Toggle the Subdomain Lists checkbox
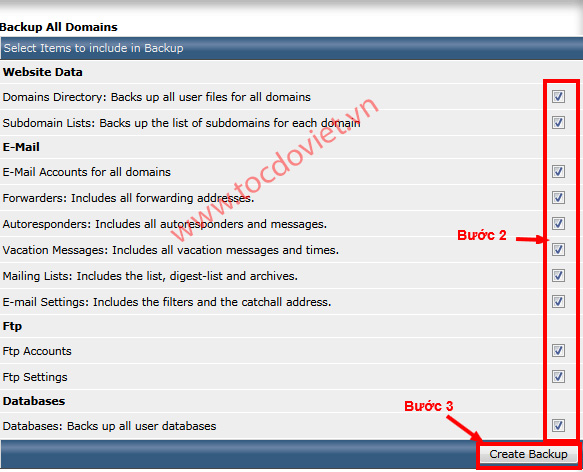583x472 pixels. click(558, 122)
